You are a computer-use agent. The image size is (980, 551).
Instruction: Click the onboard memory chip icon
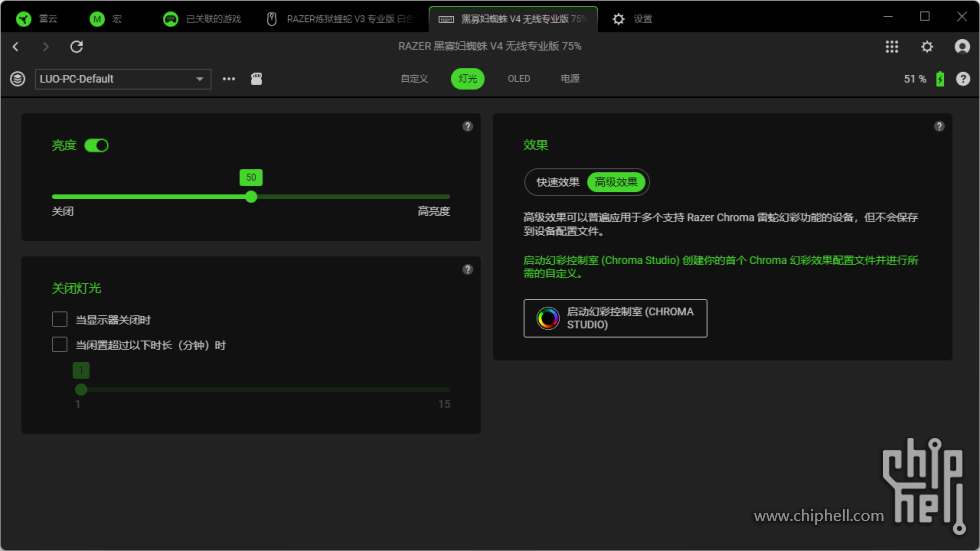point(256,79)
